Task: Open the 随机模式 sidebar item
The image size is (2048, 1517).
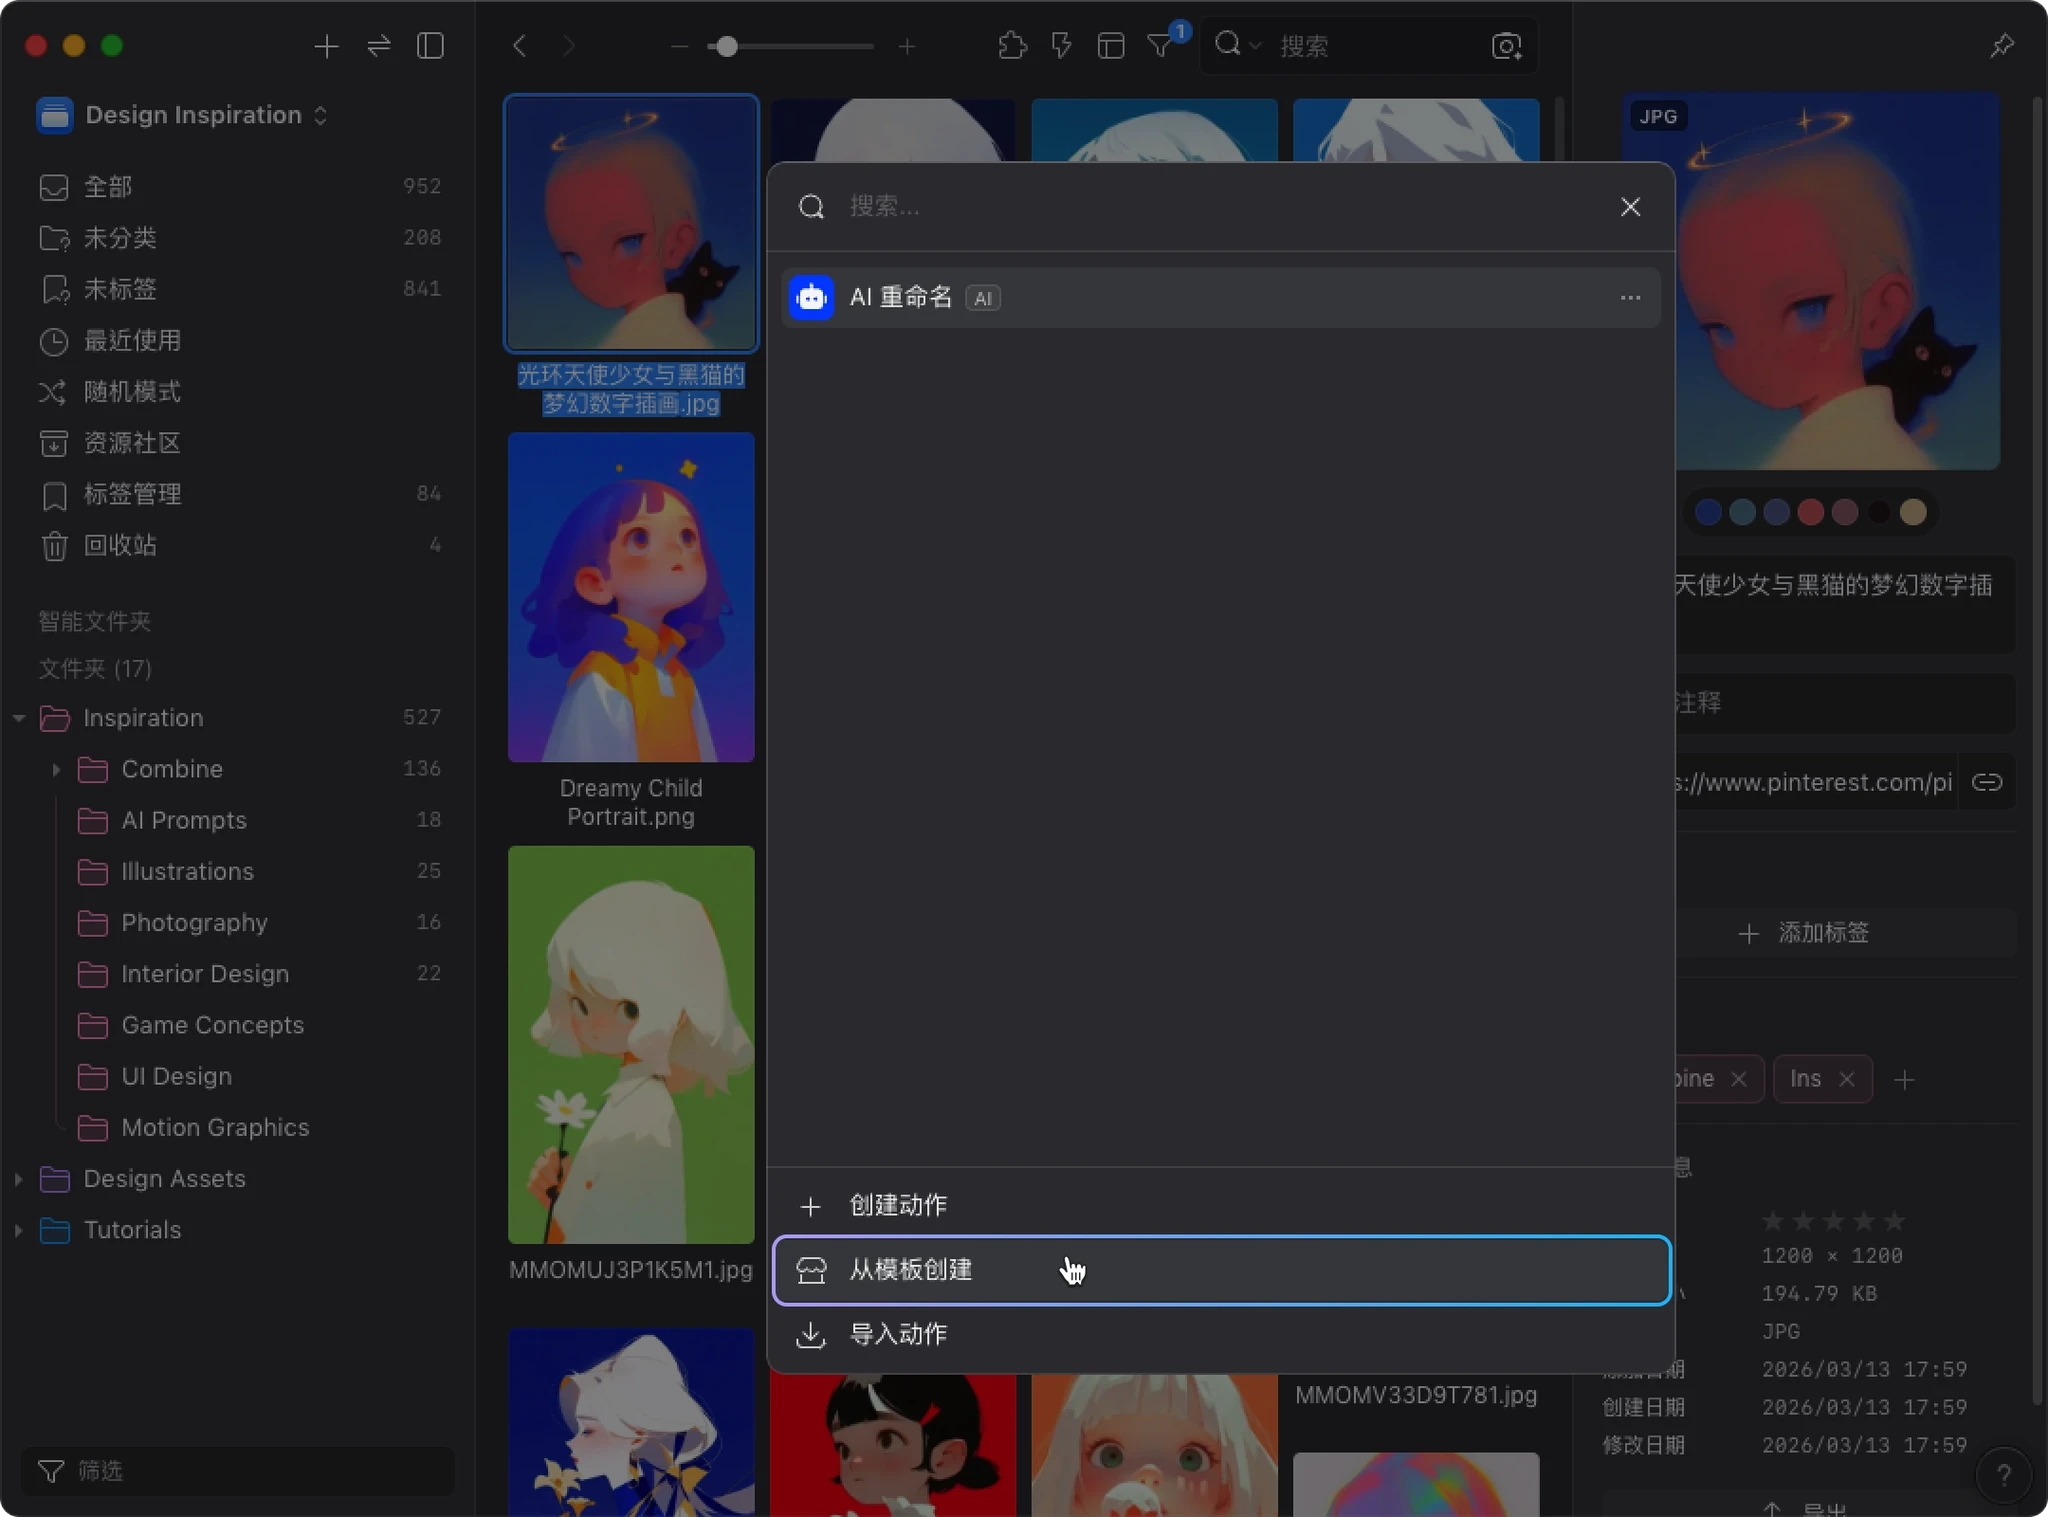Action: tap(132, 392)
